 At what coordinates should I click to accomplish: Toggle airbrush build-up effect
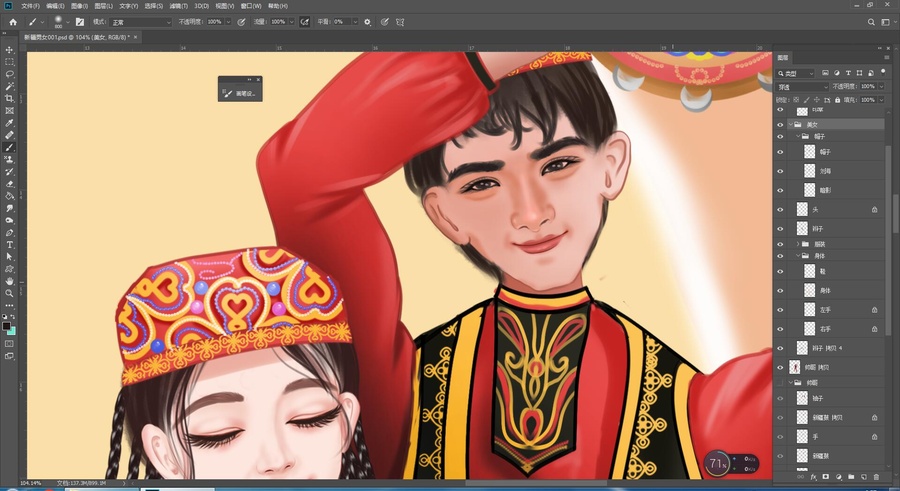click(305, 22)
